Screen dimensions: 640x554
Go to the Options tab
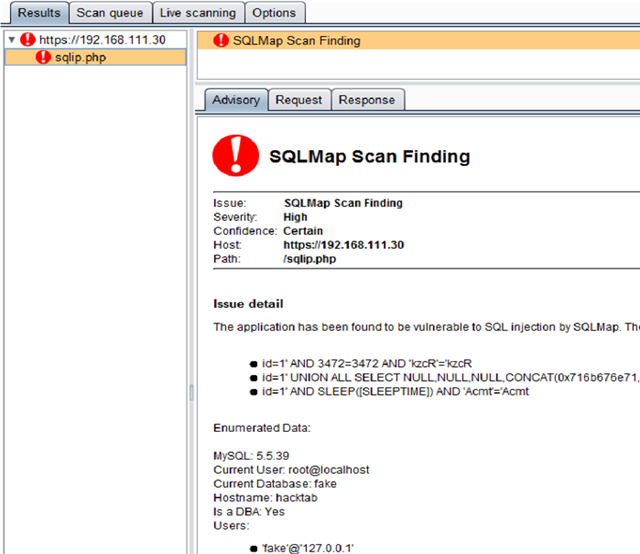(x=274, y=13)
